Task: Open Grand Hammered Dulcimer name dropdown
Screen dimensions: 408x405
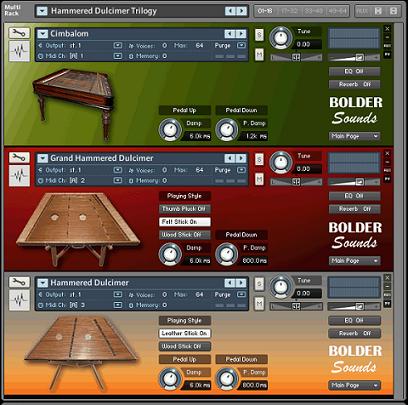Action: pyautogui.click(x=42, y=158)
